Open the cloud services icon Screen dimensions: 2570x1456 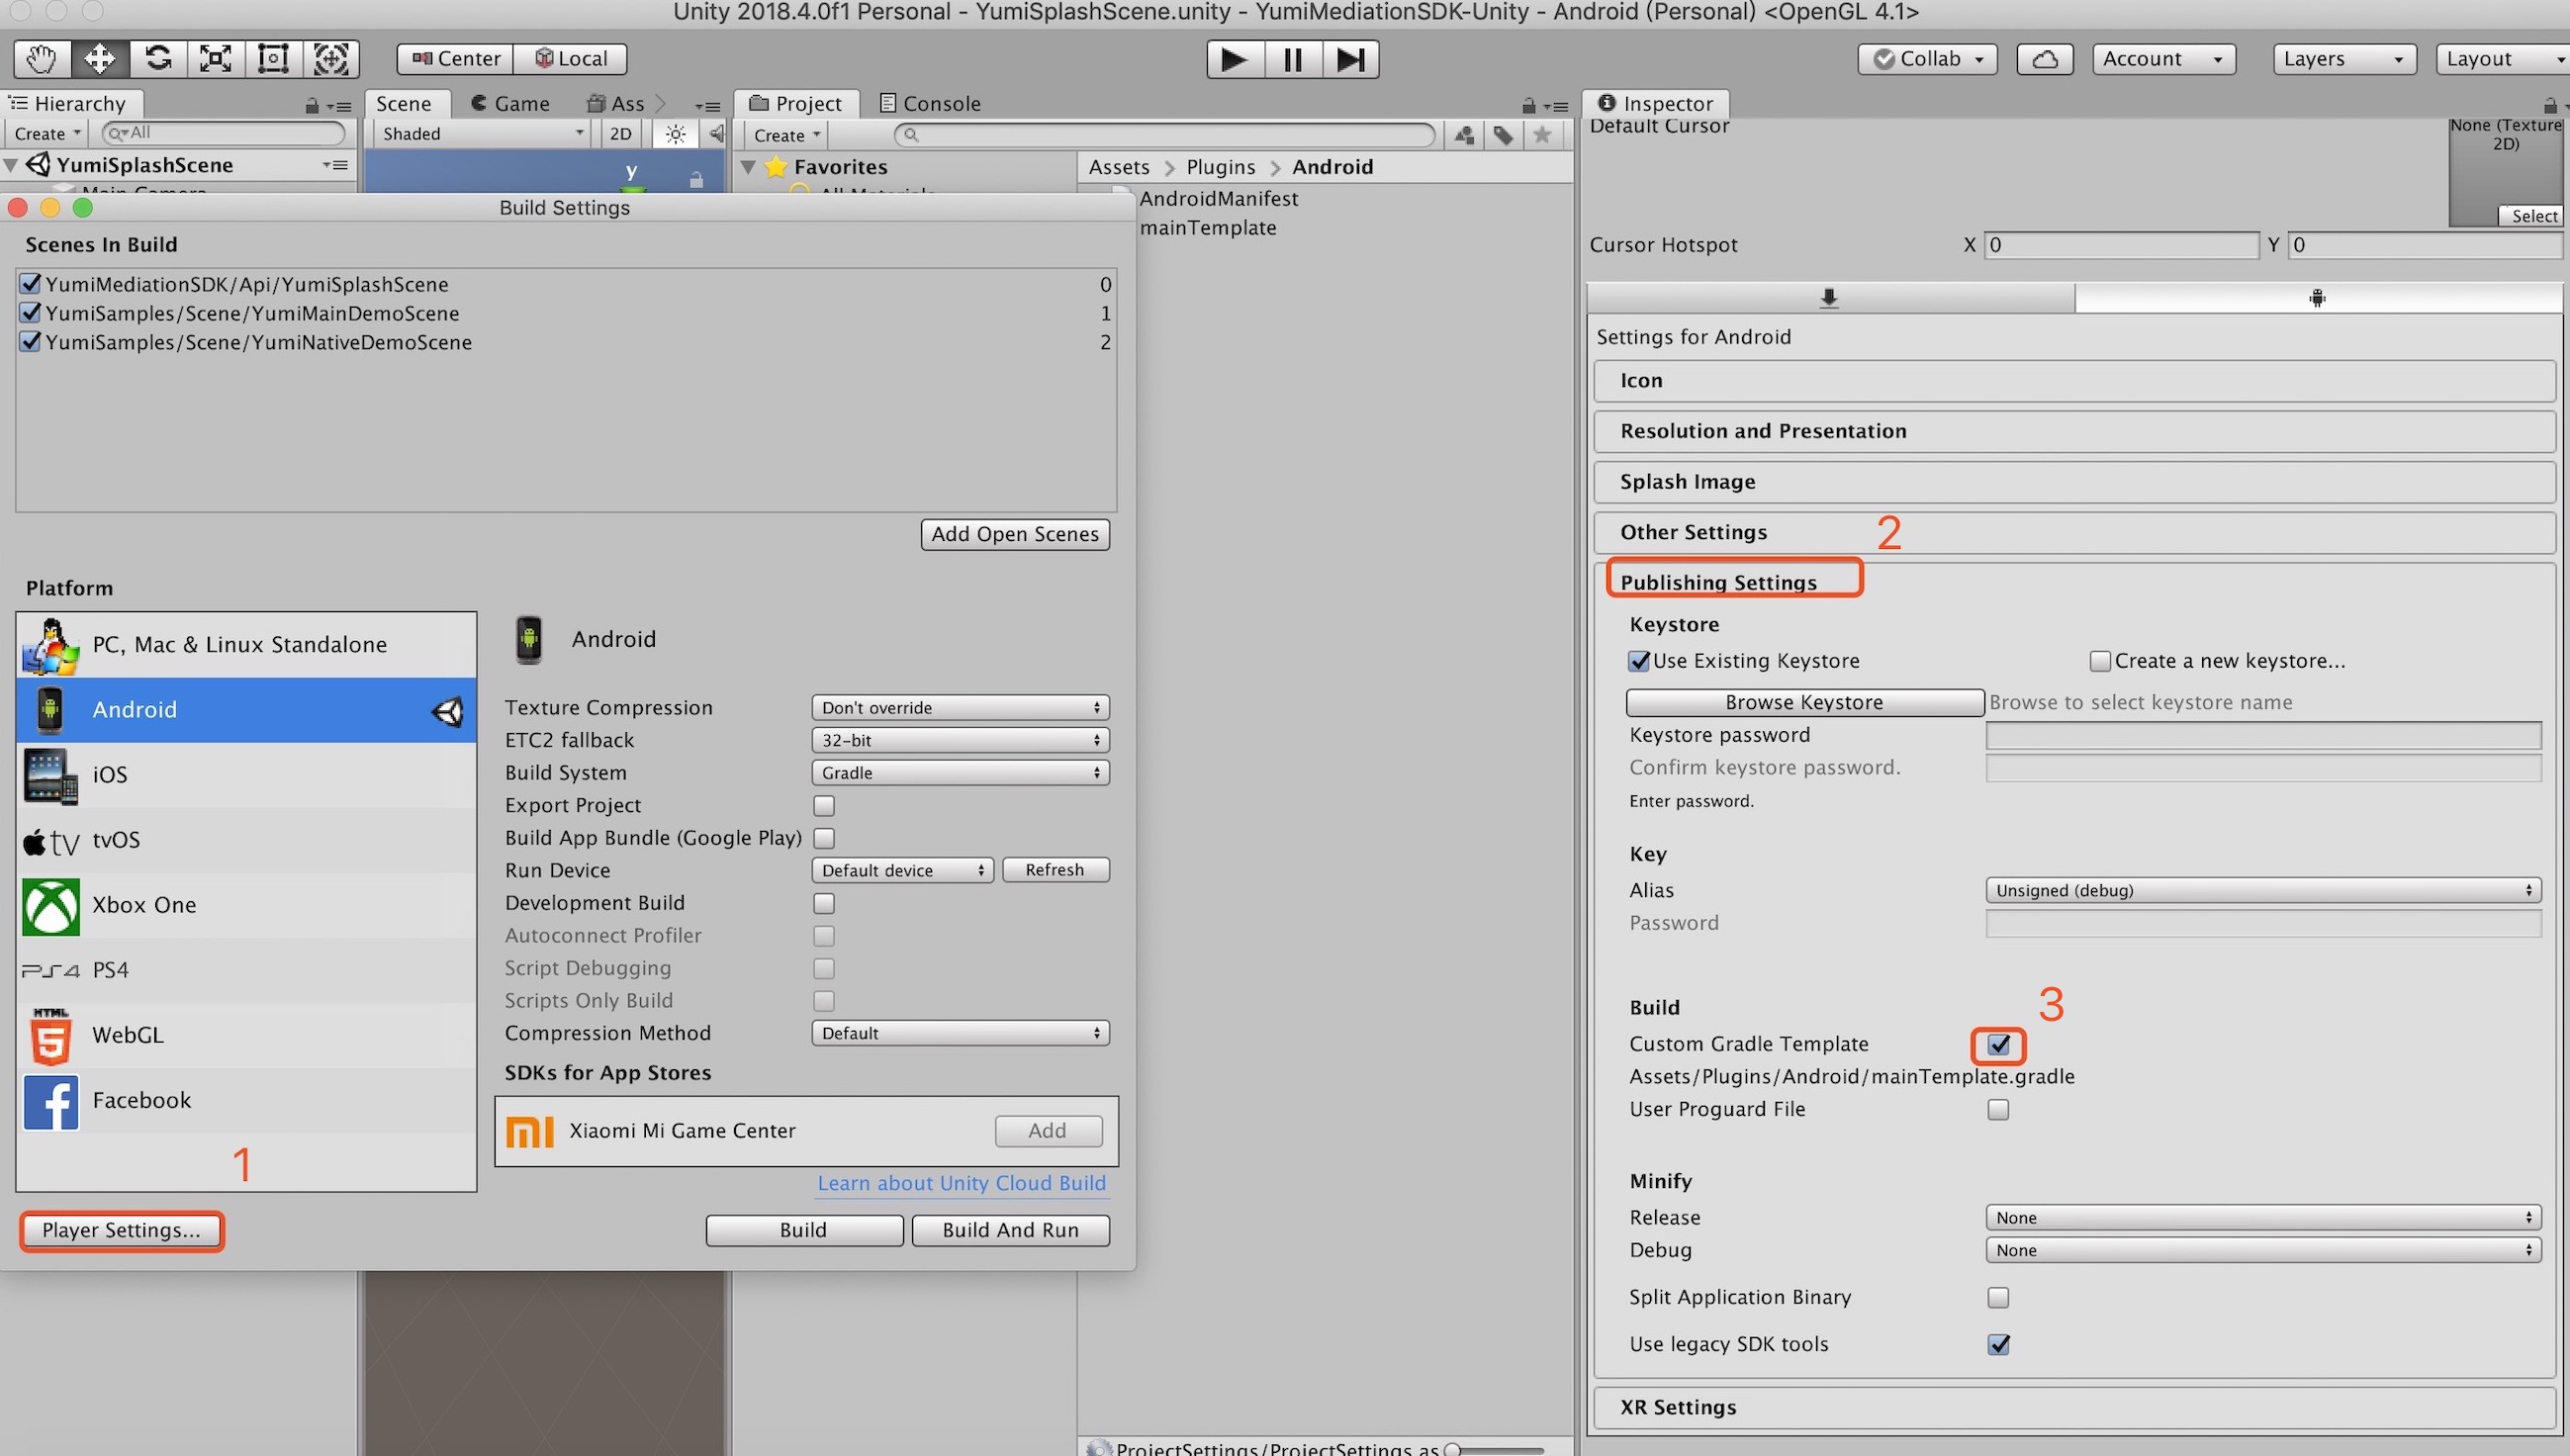2044,59
